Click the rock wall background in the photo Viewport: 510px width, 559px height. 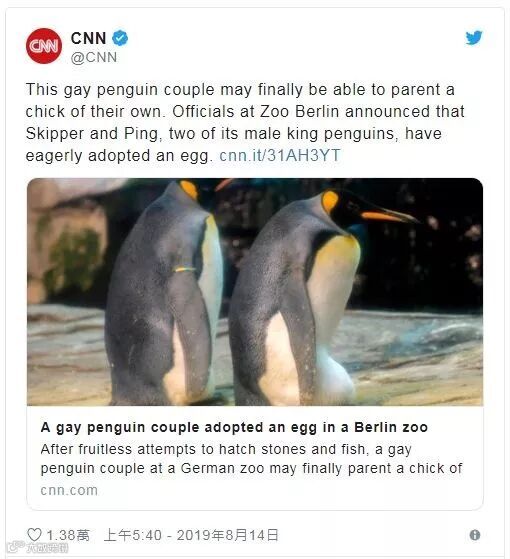pyautogui.click(x=68, y=242)
